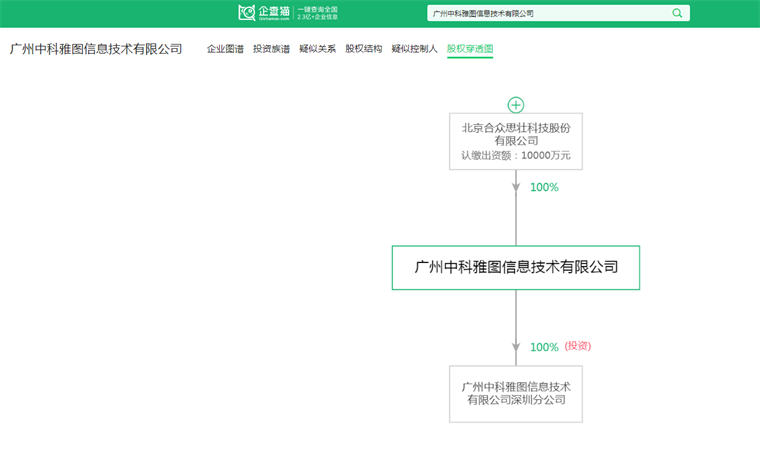Expand shareholders with the green plus icon

[x=516, y=105]
